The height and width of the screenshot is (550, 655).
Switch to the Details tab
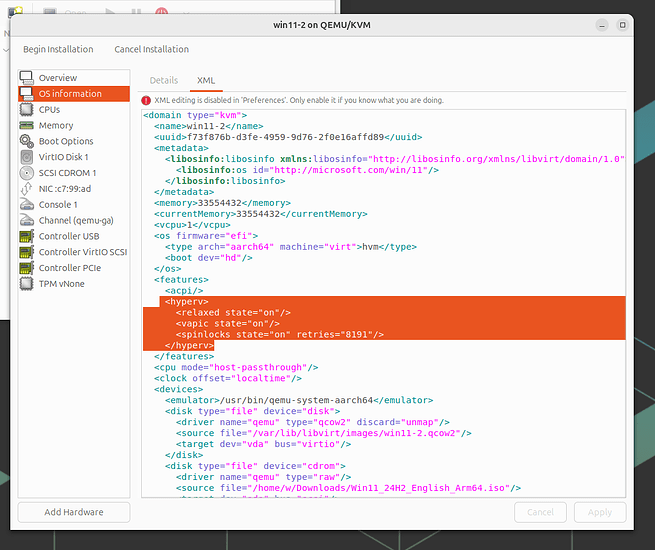[164, 80]
